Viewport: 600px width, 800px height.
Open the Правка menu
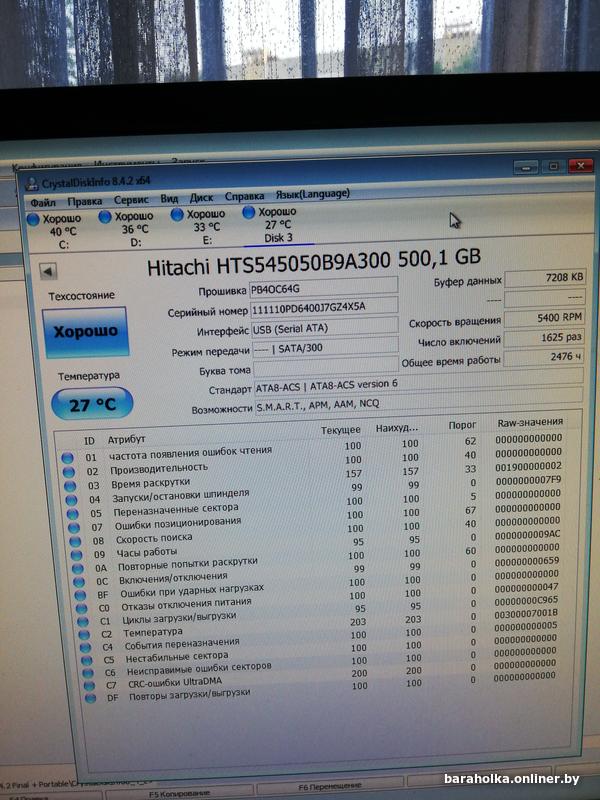tap(84, 202)
